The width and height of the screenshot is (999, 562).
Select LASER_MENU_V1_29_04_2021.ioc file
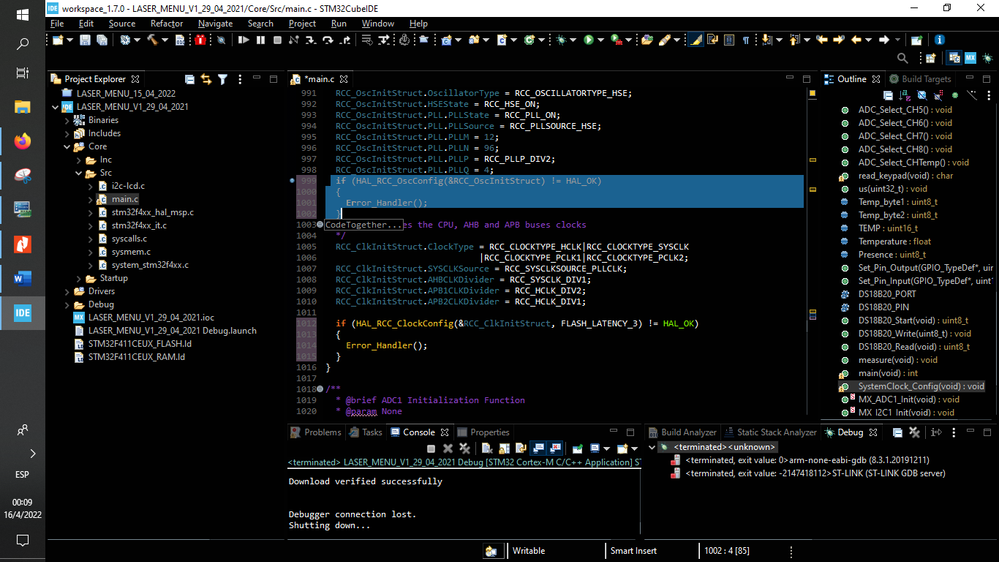(x=144, y=317)
